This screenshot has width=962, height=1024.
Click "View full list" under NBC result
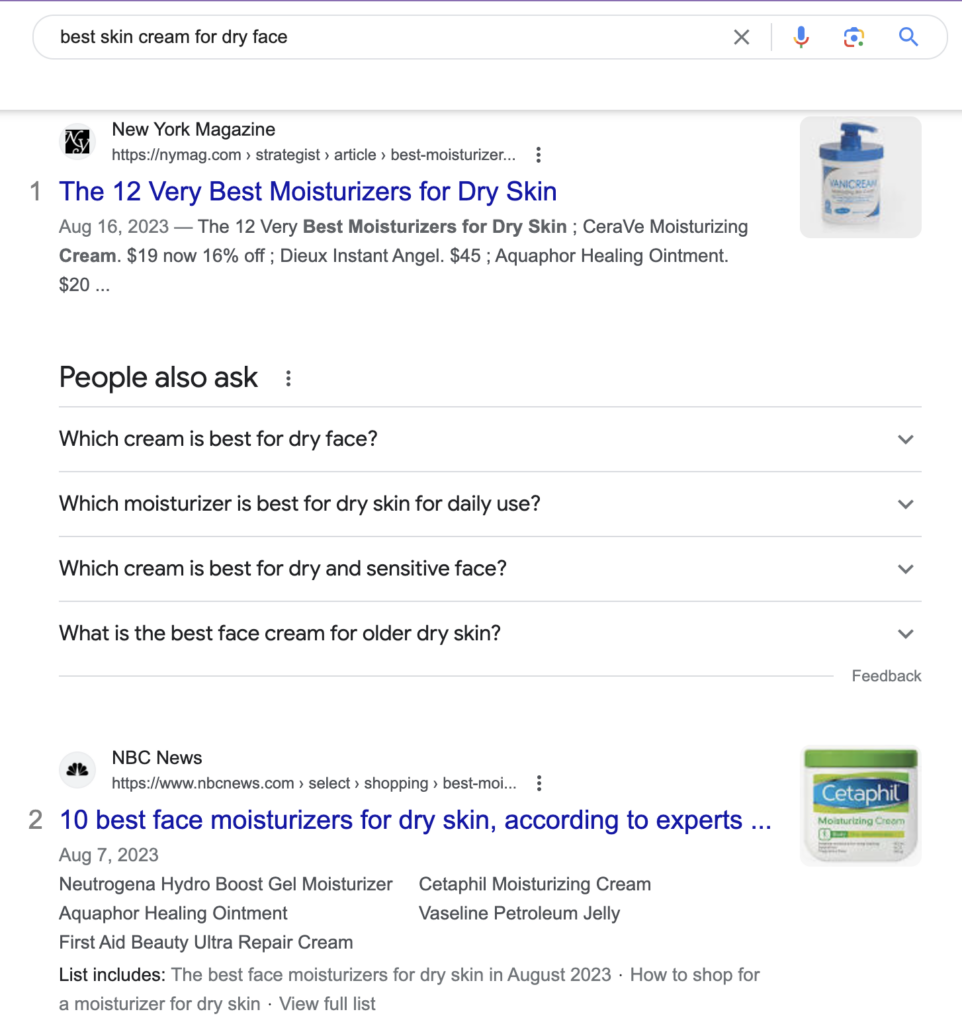click(327, 1004)
